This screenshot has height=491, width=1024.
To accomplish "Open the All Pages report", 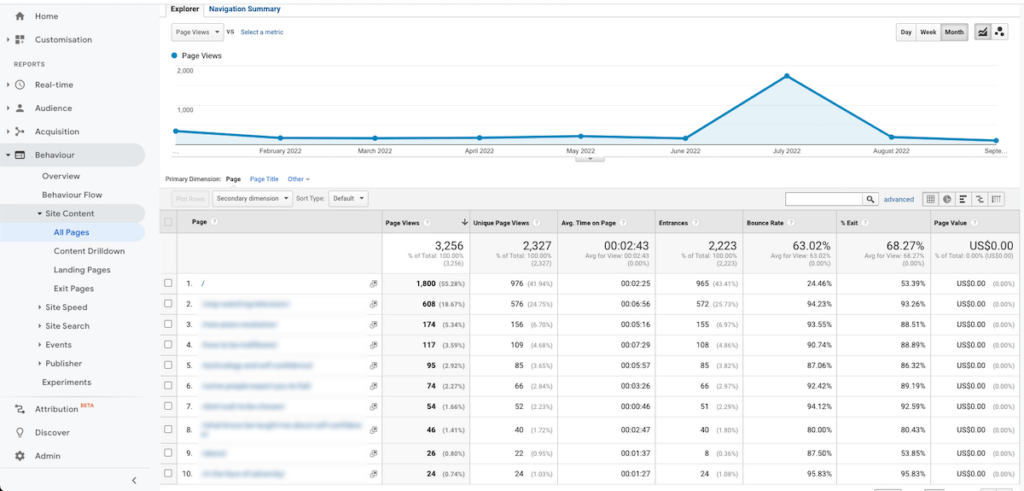I will (72, 232).
